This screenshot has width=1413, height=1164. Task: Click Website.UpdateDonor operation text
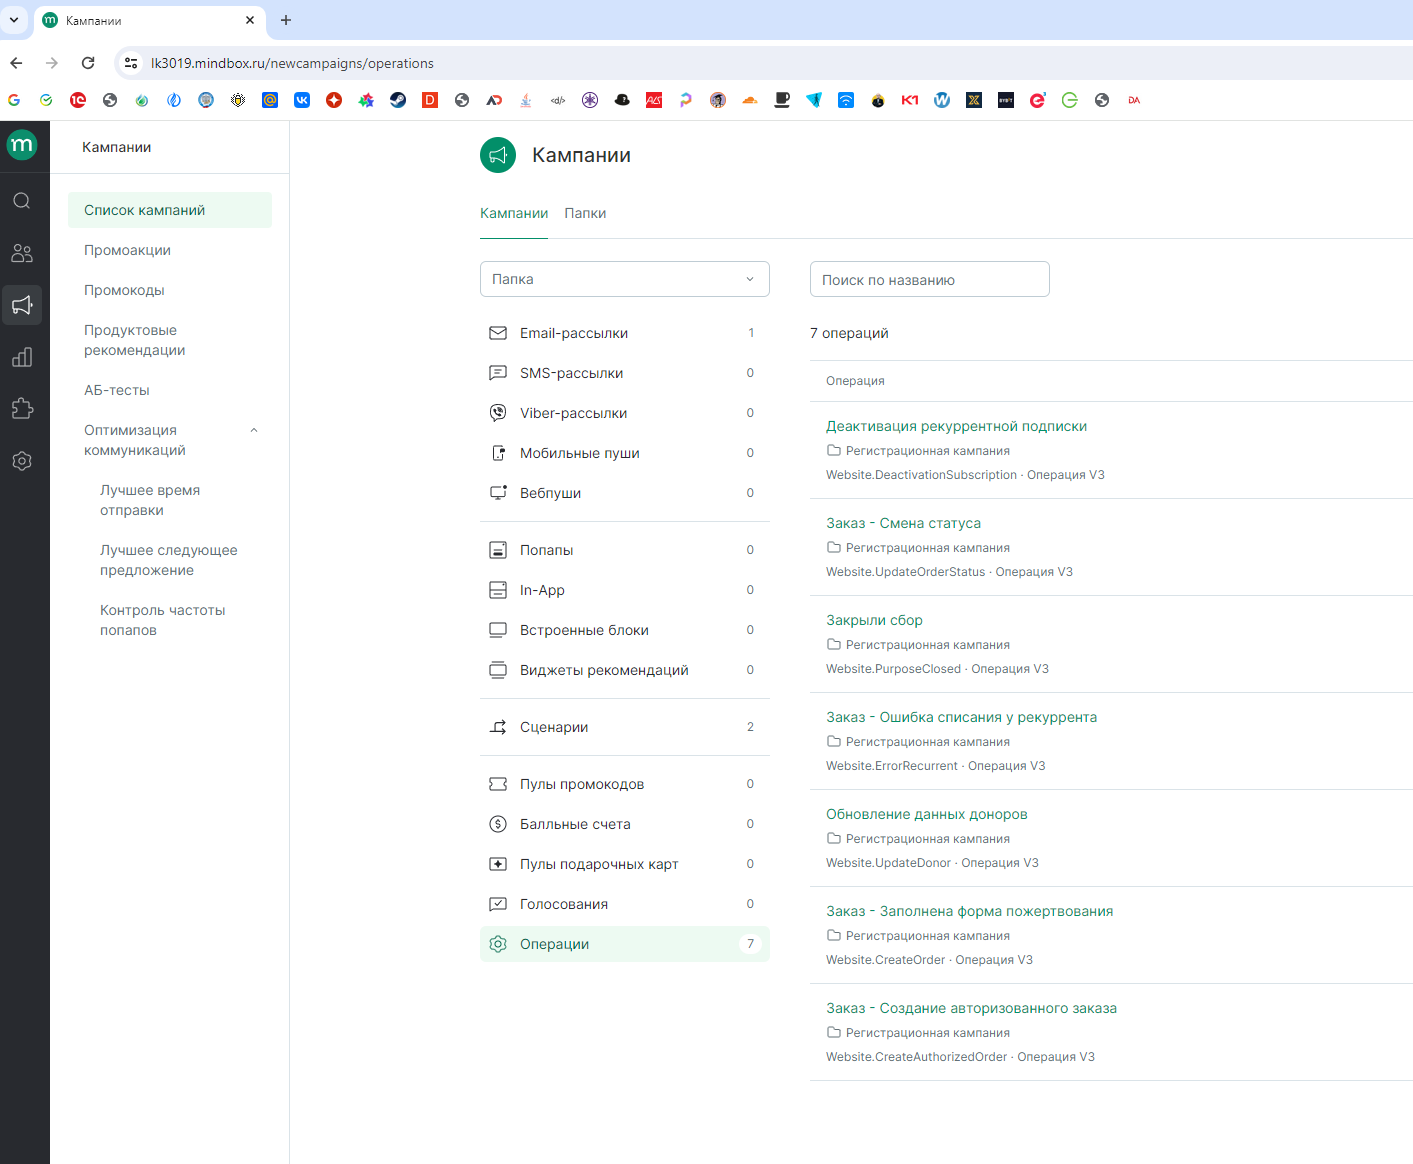click(888, 863)
